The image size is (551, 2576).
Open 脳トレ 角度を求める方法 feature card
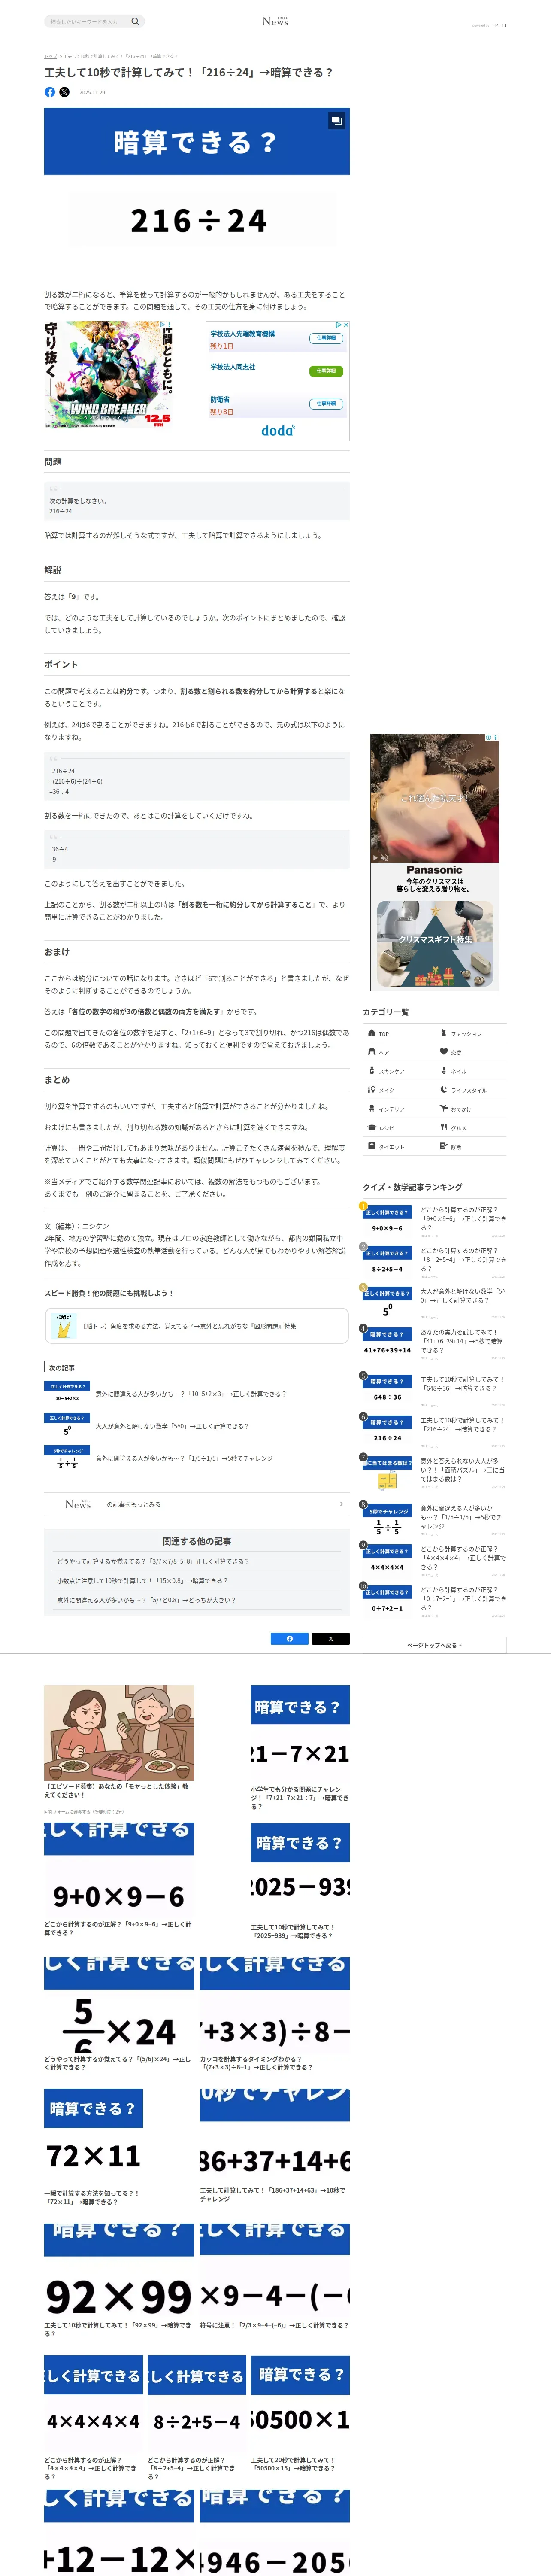197,1326
